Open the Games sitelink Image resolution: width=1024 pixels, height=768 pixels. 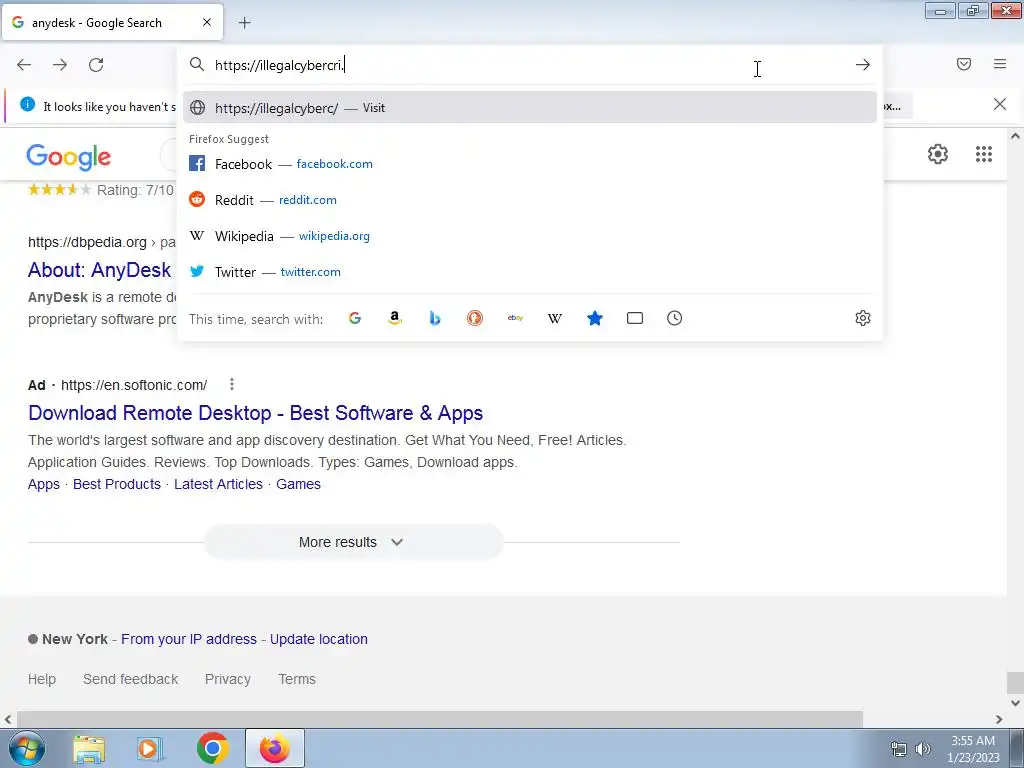(x=298, y=484)
